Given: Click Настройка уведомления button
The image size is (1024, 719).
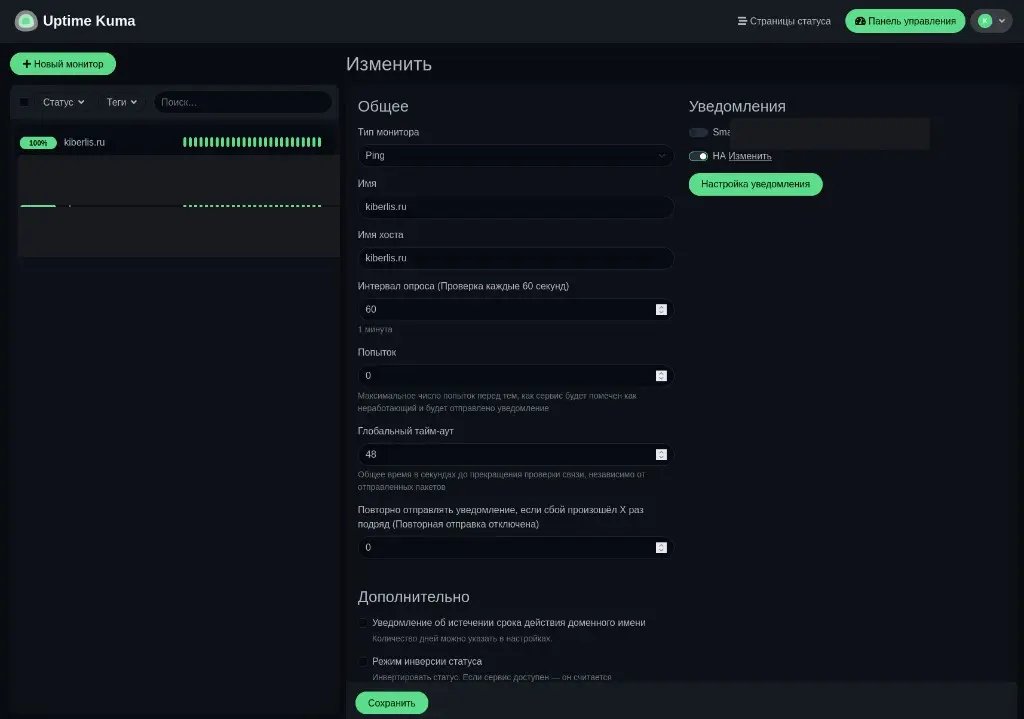Looking at the screenshot, I should coord(756,184).
